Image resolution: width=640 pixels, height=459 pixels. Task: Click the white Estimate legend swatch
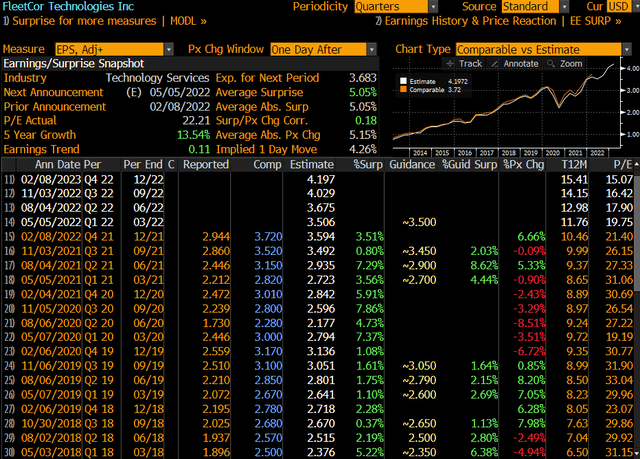403,81
